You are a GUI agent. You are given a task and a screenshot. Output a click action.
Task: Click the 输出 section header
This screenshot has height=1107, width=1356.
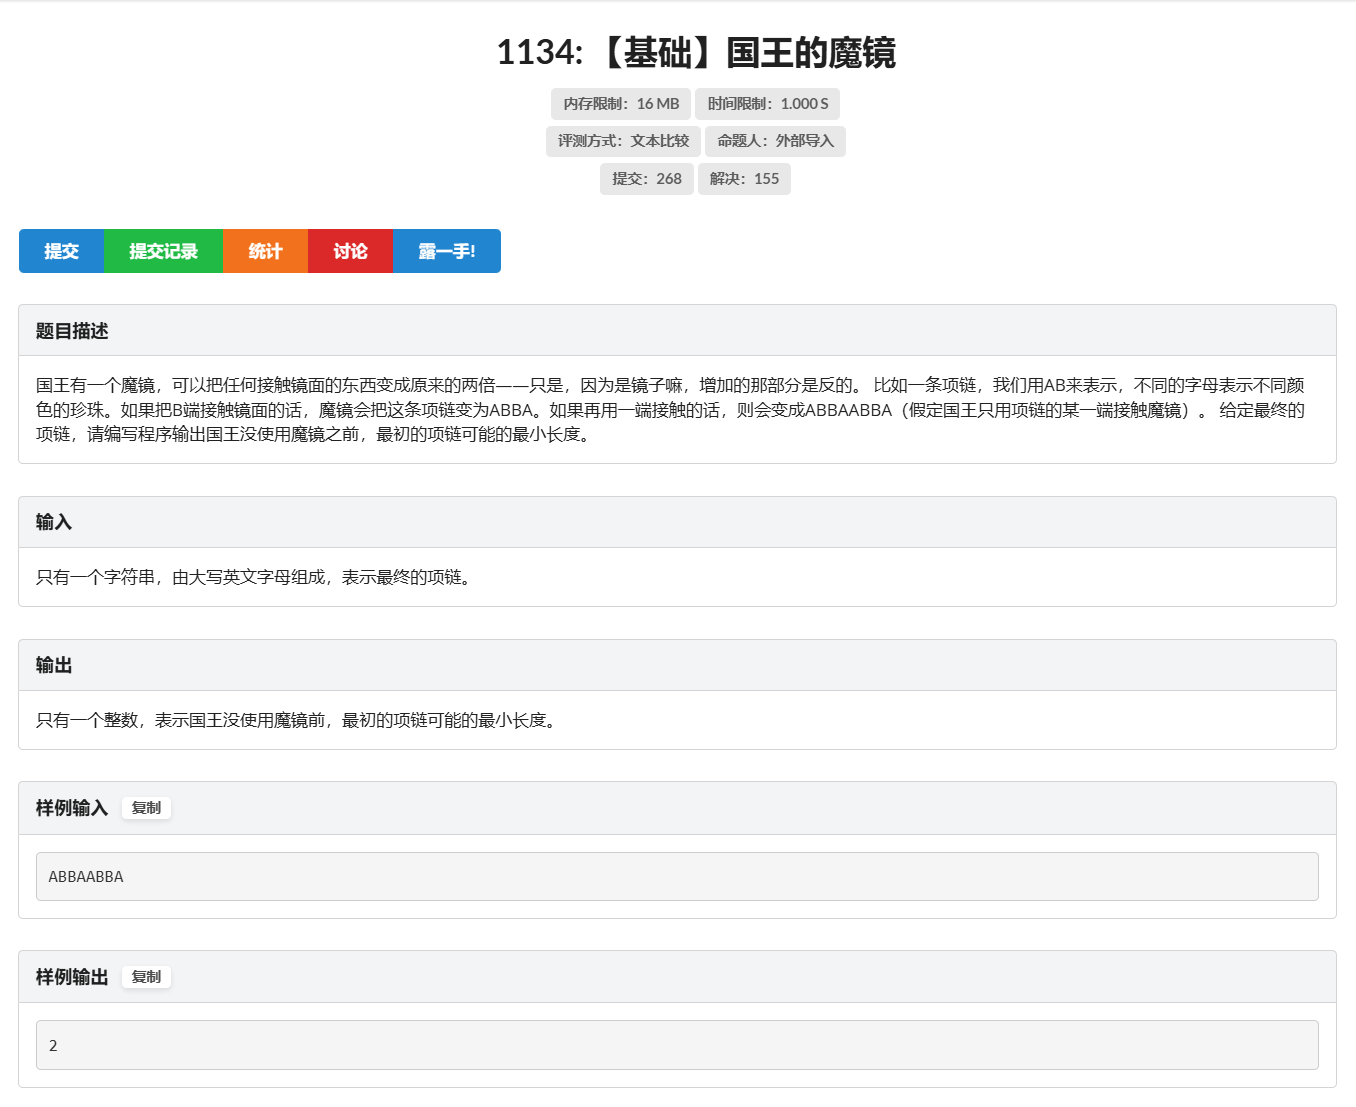point(52,664)
